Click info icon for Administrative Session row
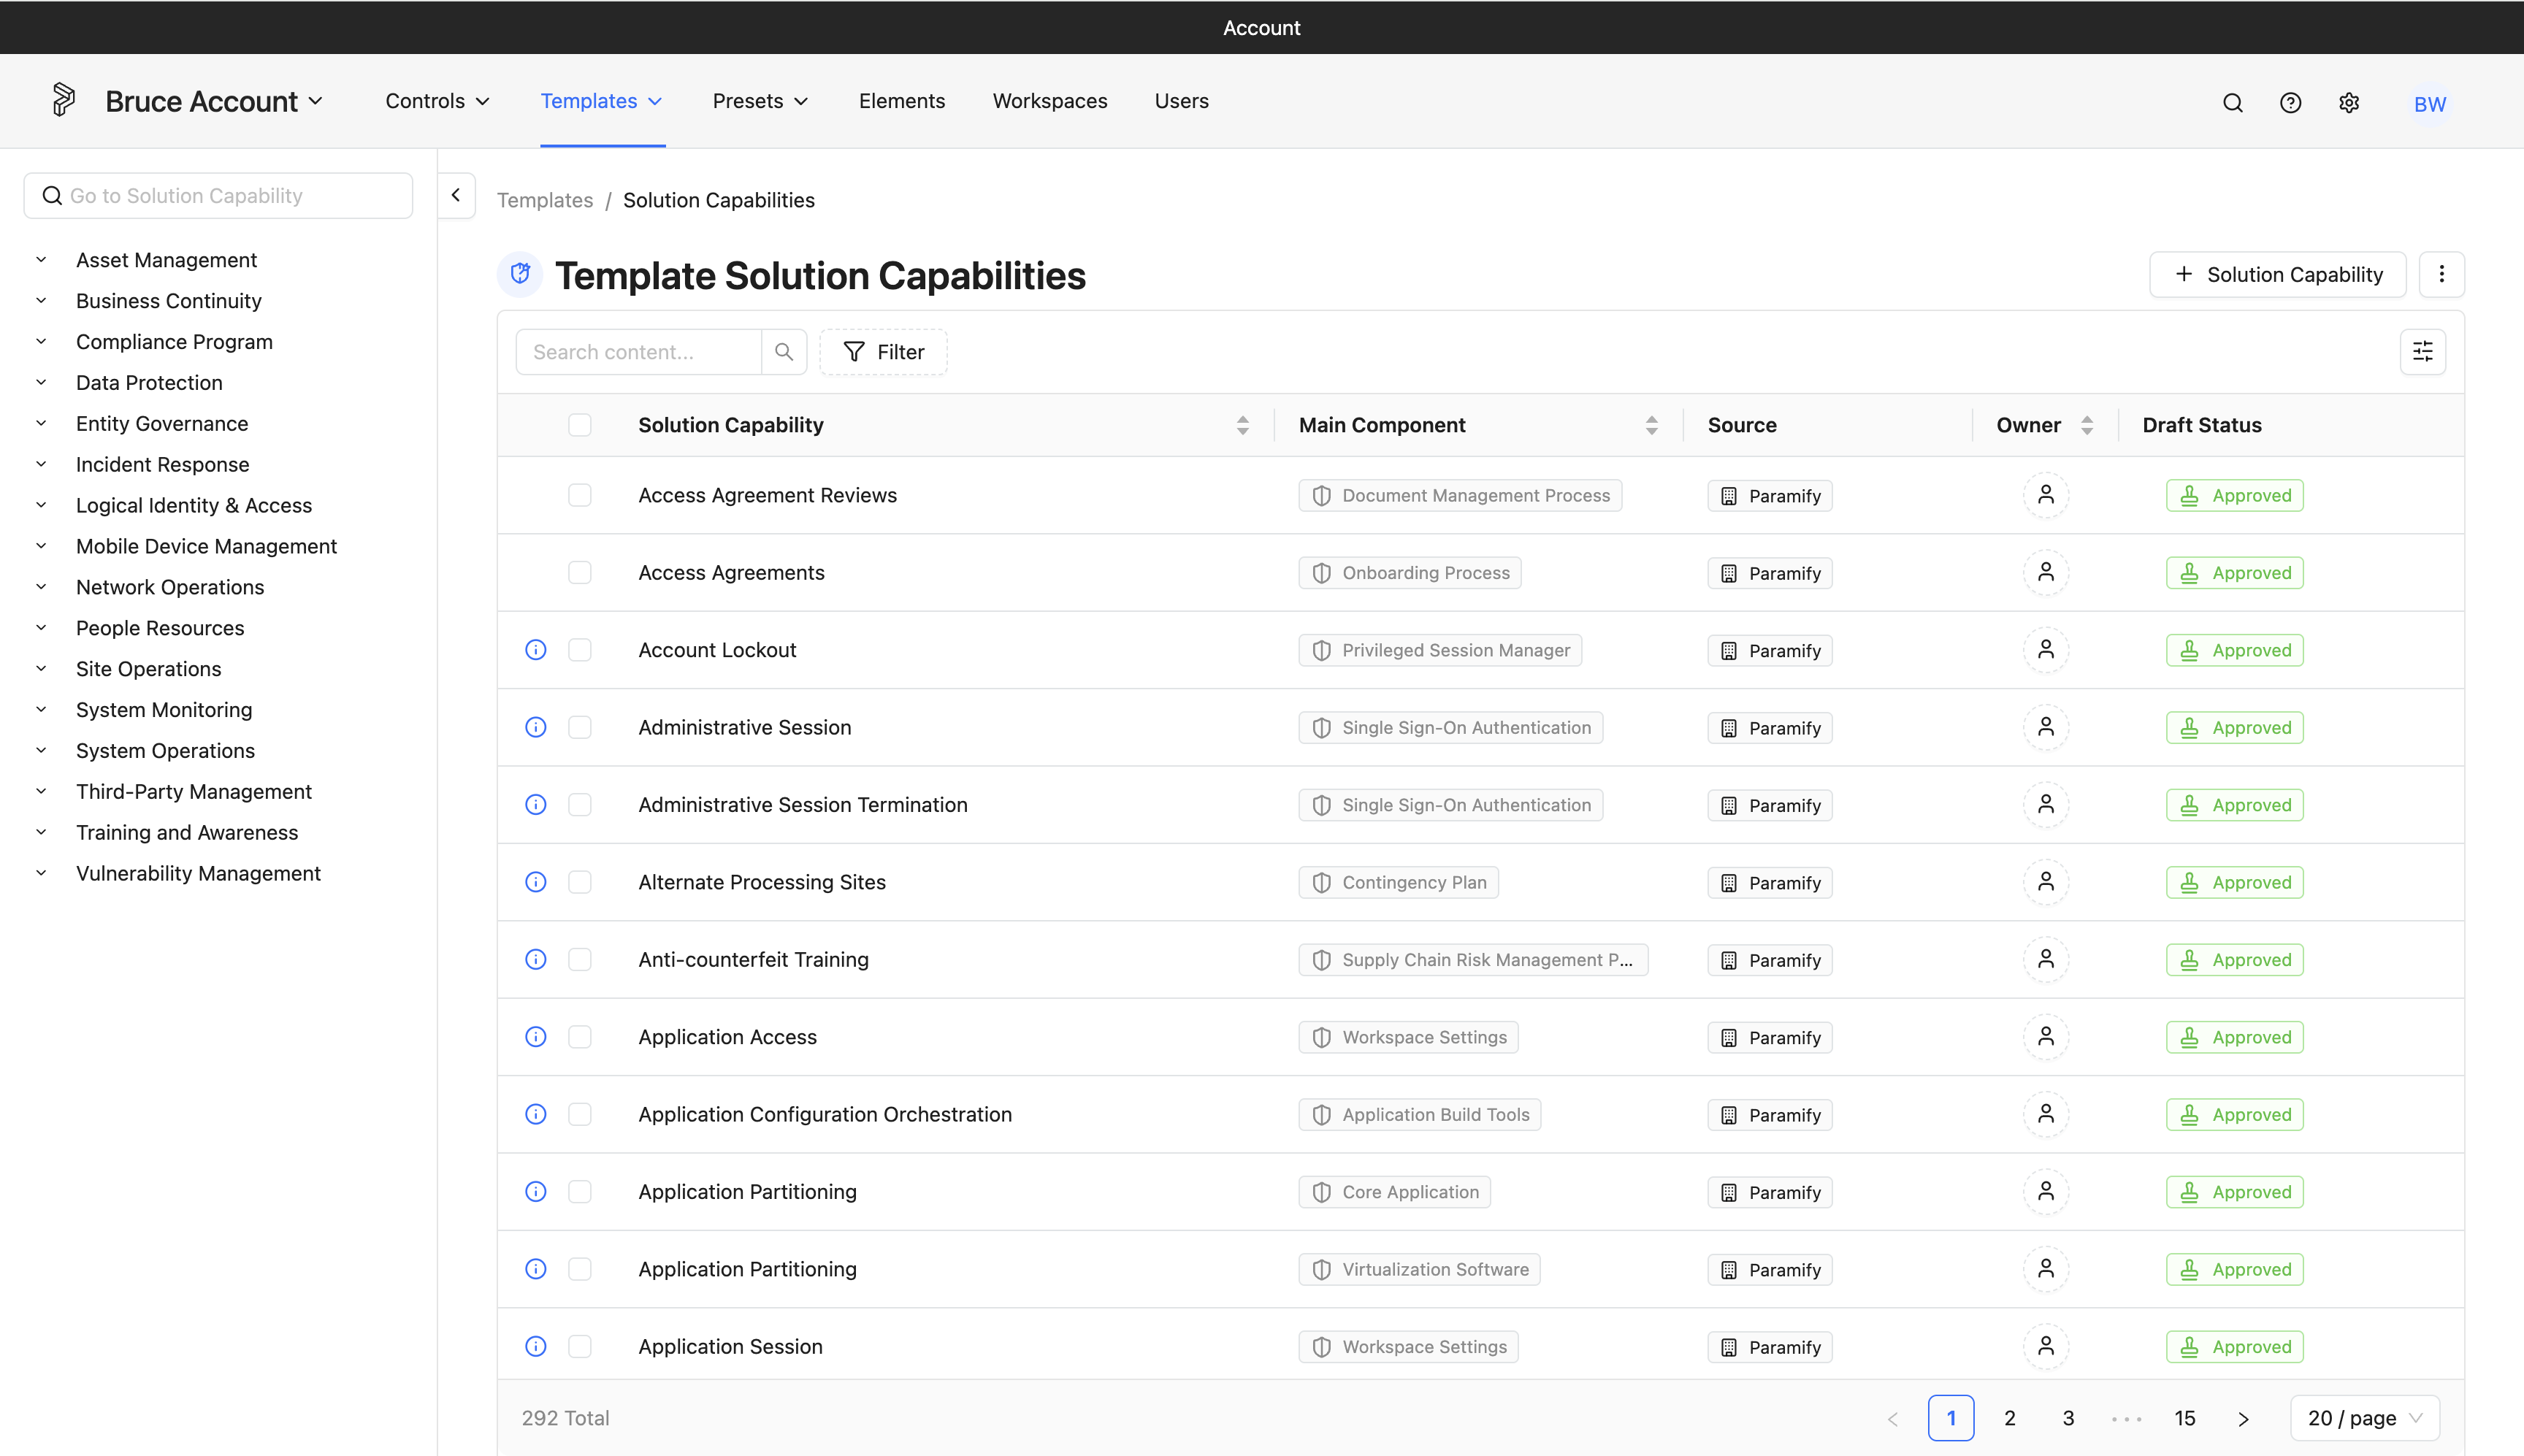This screenshot has height=1456, width=2524. click(536, 727)
